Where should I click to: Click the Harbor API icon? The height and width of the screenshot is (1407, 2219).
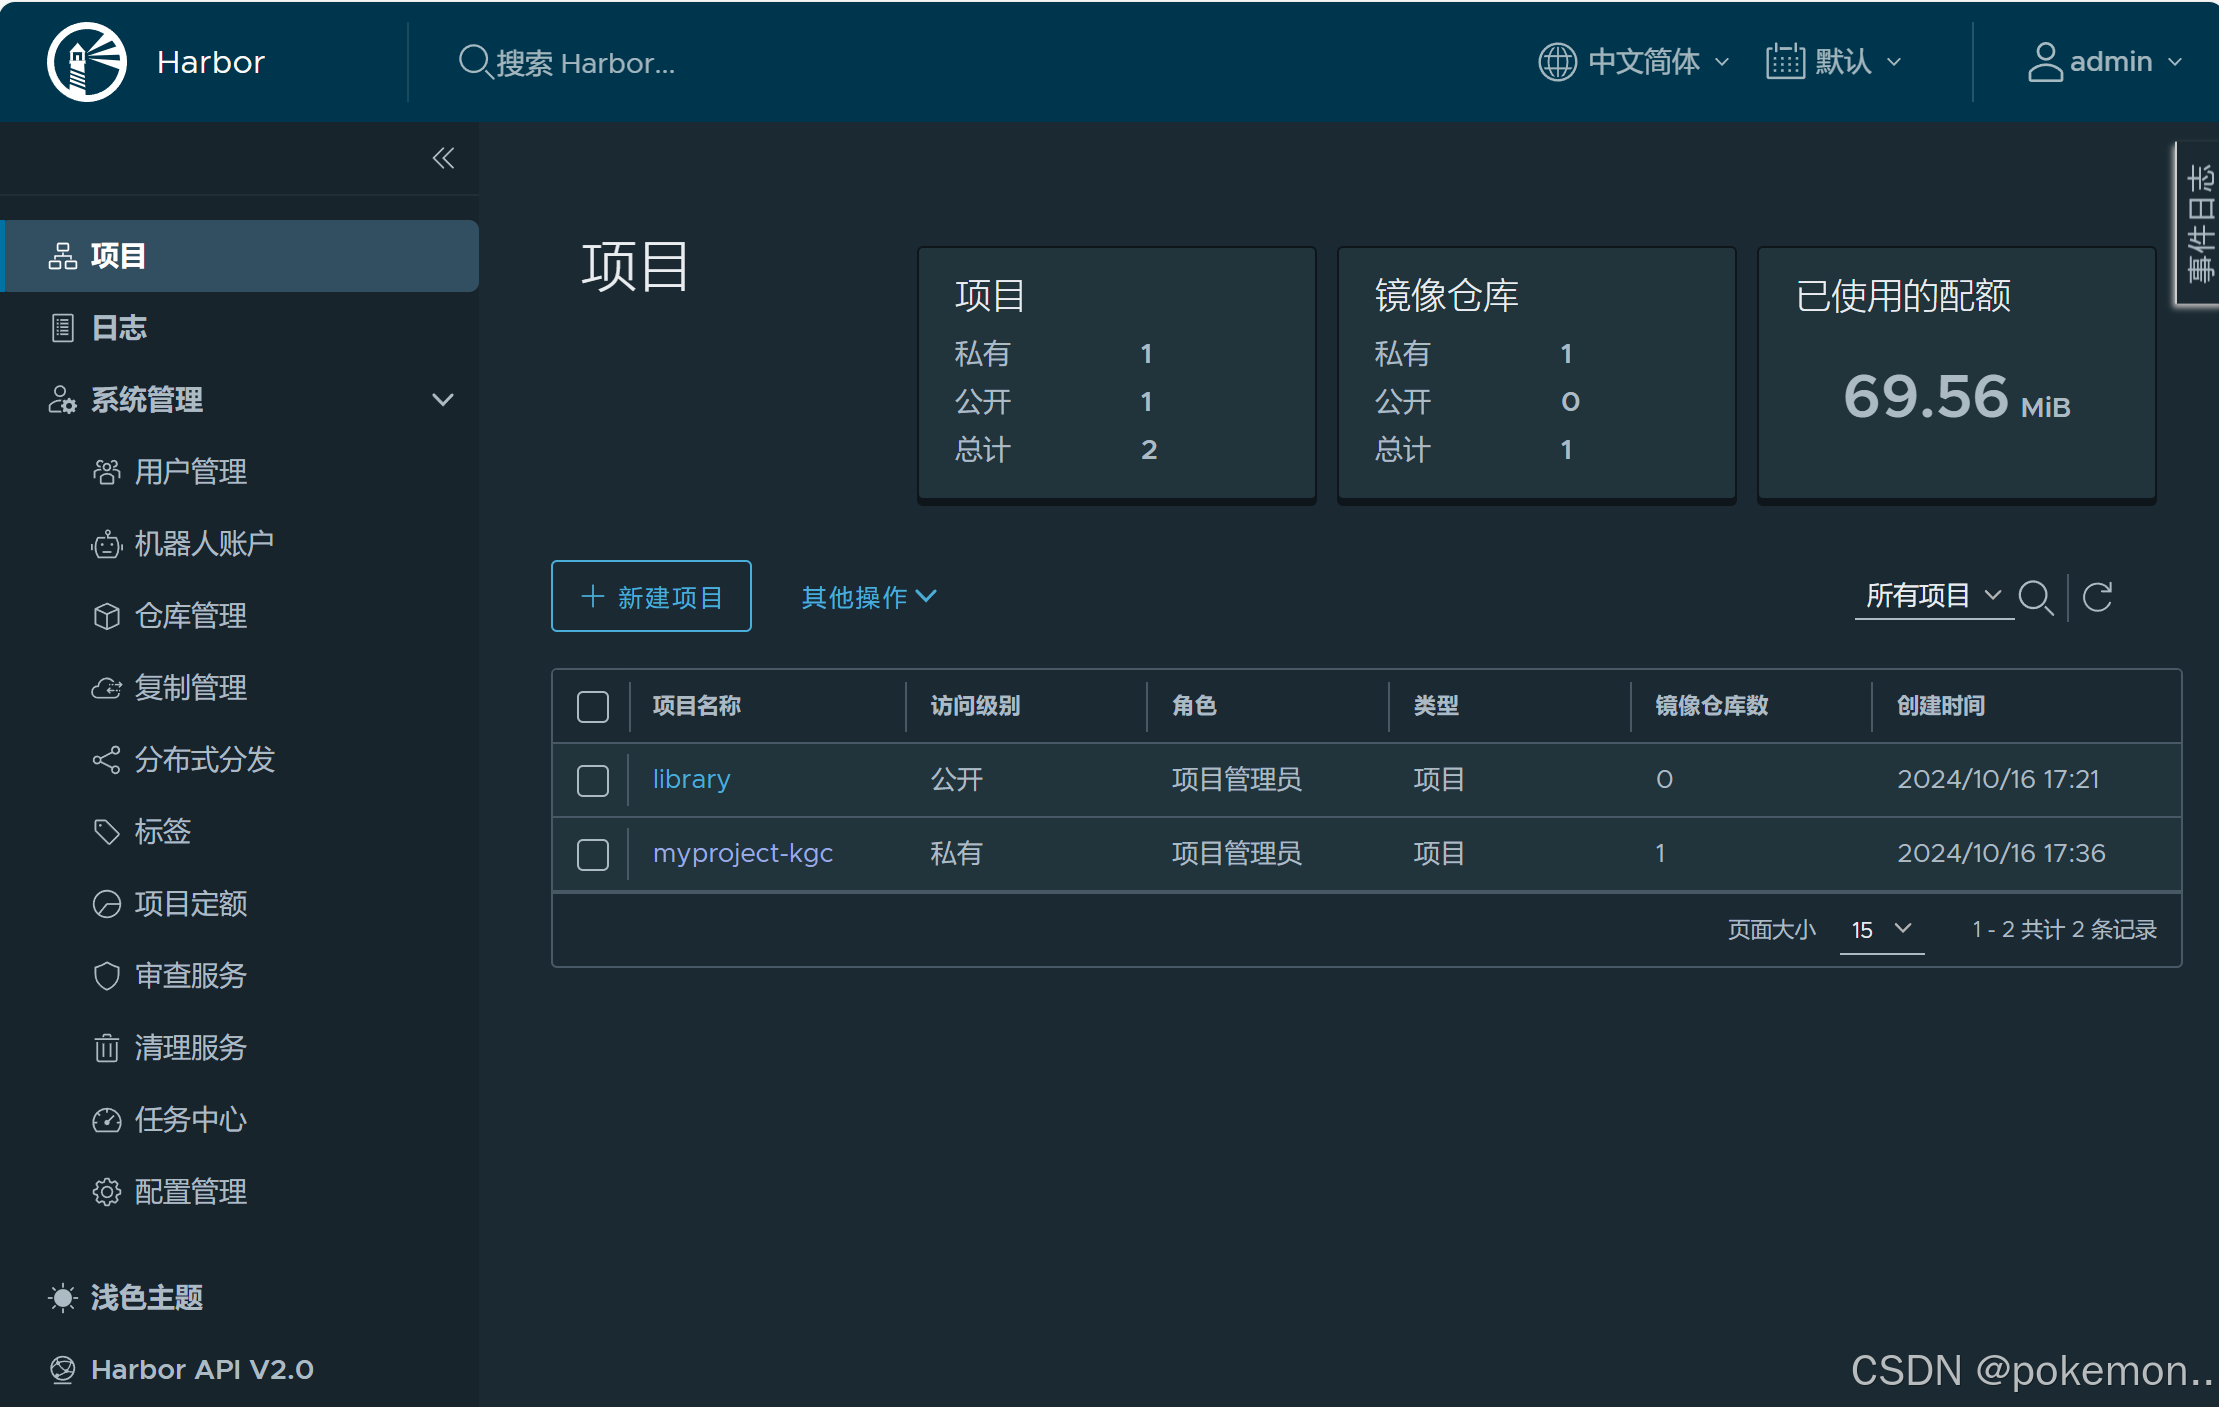(63, 1369)
